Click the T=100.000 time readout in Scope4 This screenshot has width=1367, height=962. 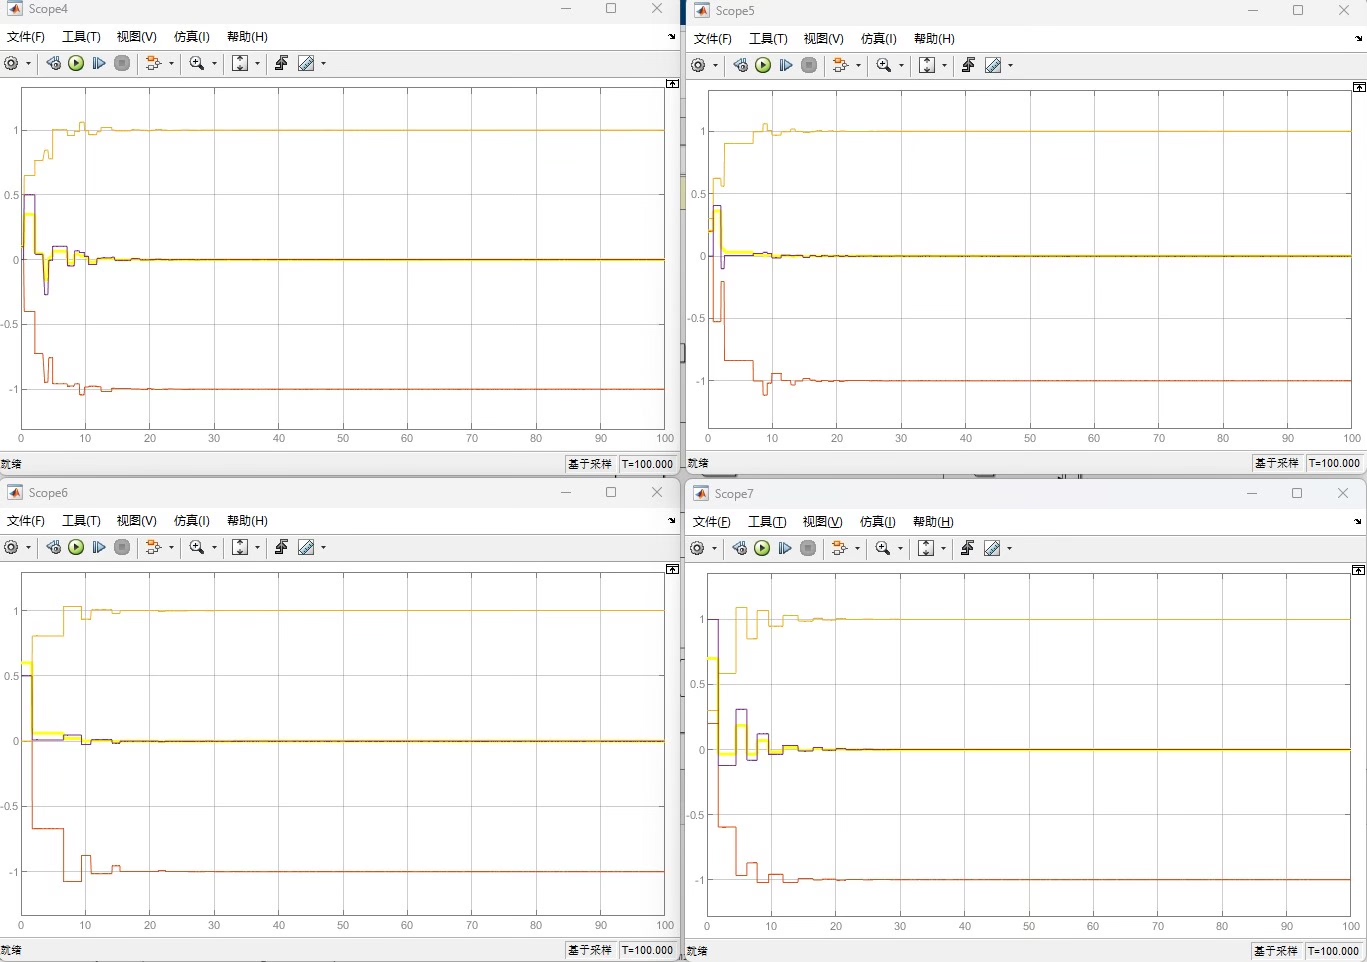pos(648,464)
